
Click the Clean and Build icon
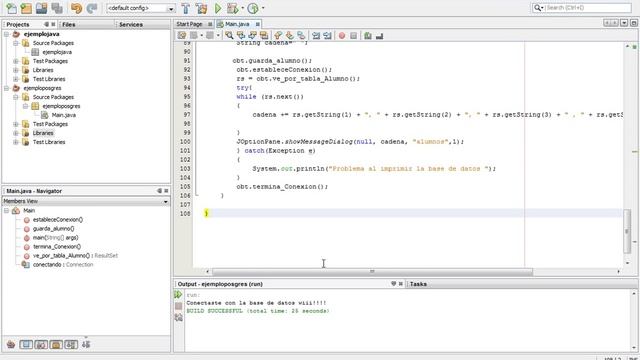[201, 8]
